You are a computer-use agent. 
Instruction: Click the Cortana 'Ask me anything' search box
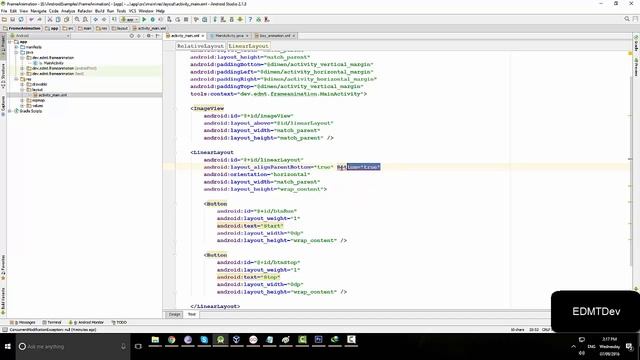pyautogui.click(x=73, y=347)
